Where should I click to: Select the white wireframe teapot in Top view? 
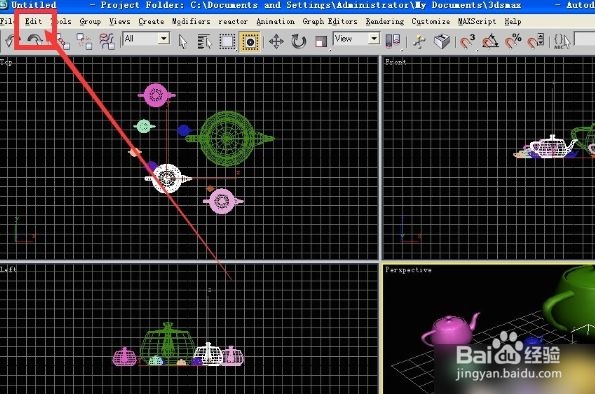[x=168, y=178]
